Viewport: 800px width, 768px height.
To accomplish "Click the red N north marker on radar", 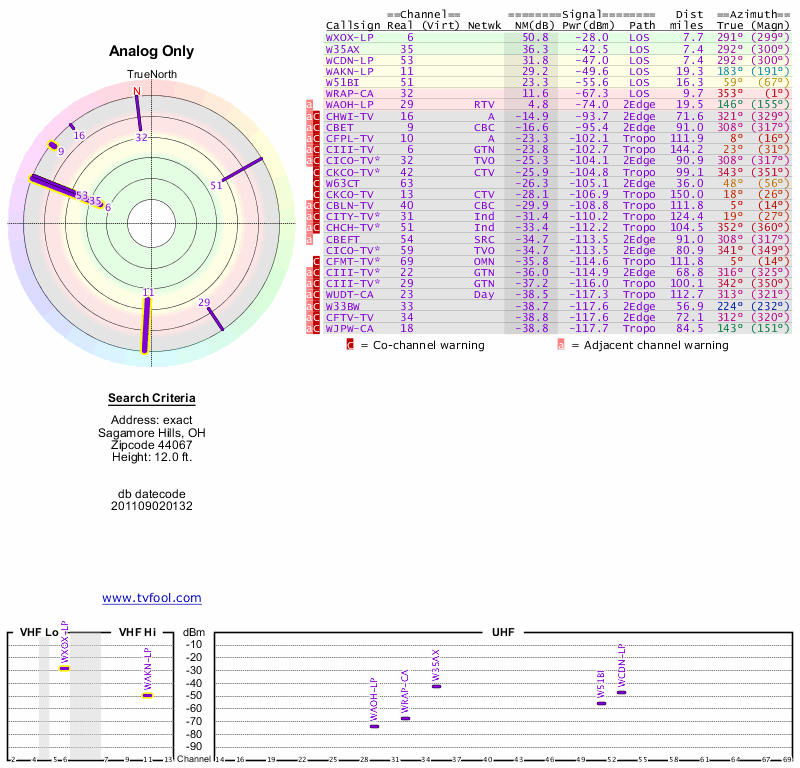I will click(x=137, y=92).
